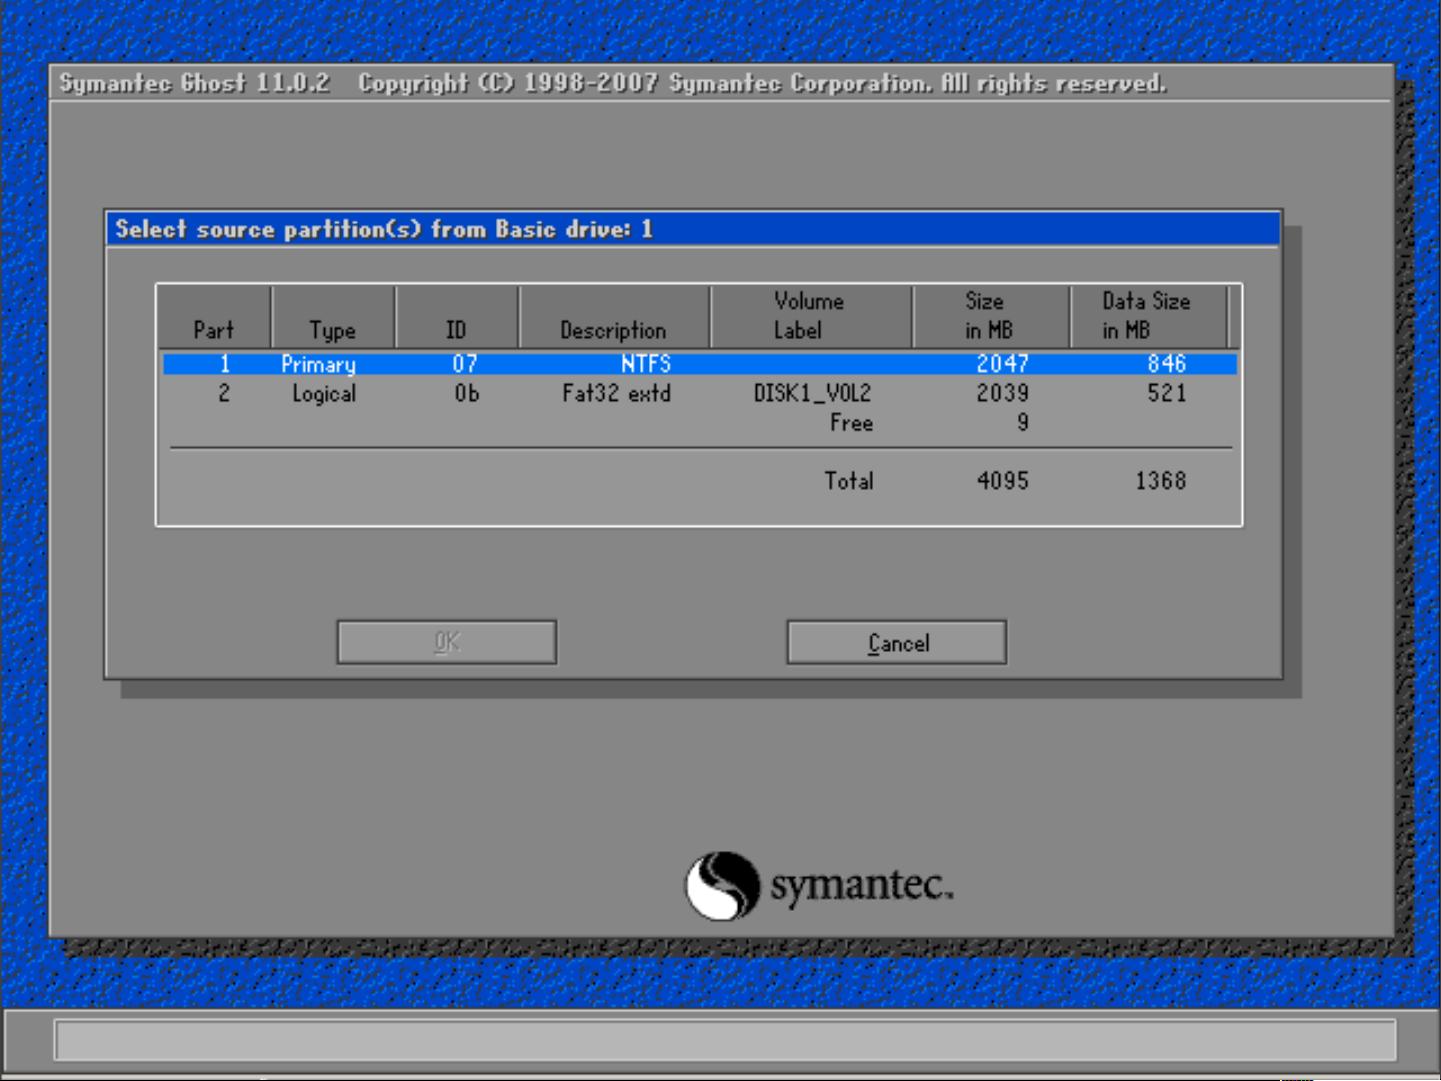Click the 846 data size value
This screenshot has height=1081, width=1441.
click(1167, 364)
